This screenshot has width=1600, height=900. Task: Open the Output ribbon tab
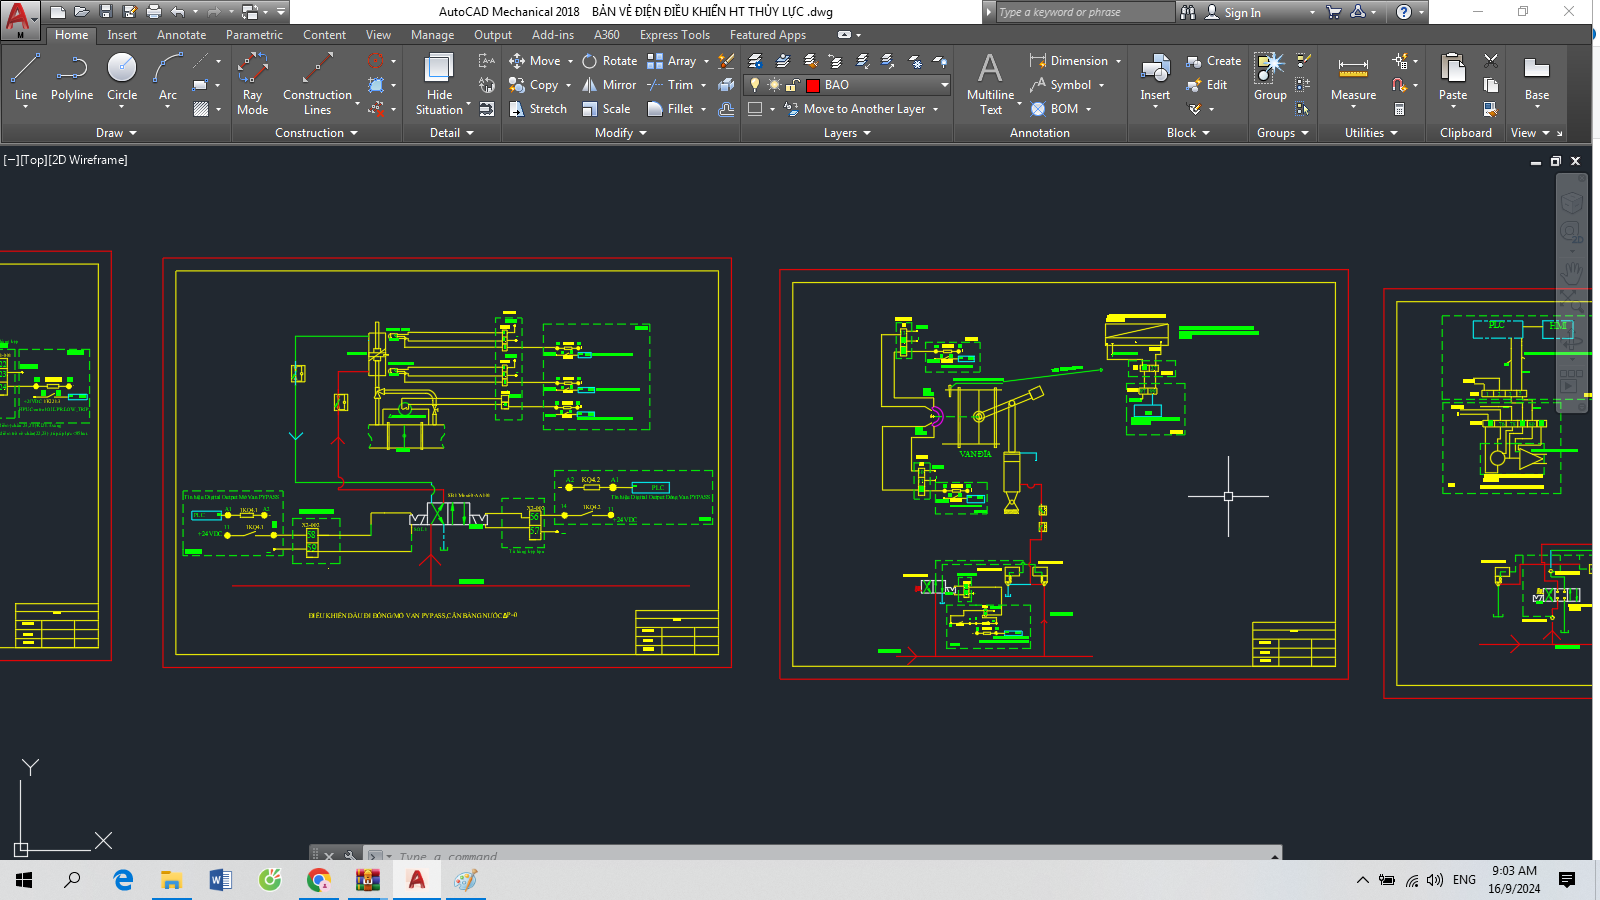click(x=493, y=35)
